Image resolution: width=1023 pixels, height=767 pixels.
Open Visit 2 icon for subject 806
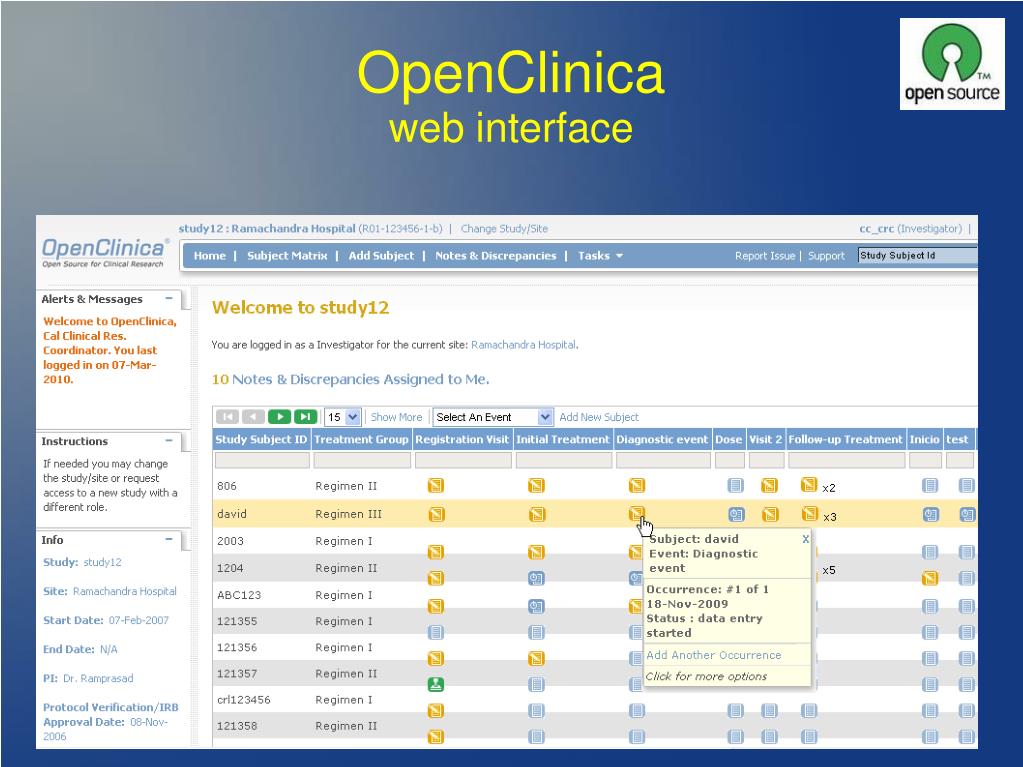click(769, 485)
